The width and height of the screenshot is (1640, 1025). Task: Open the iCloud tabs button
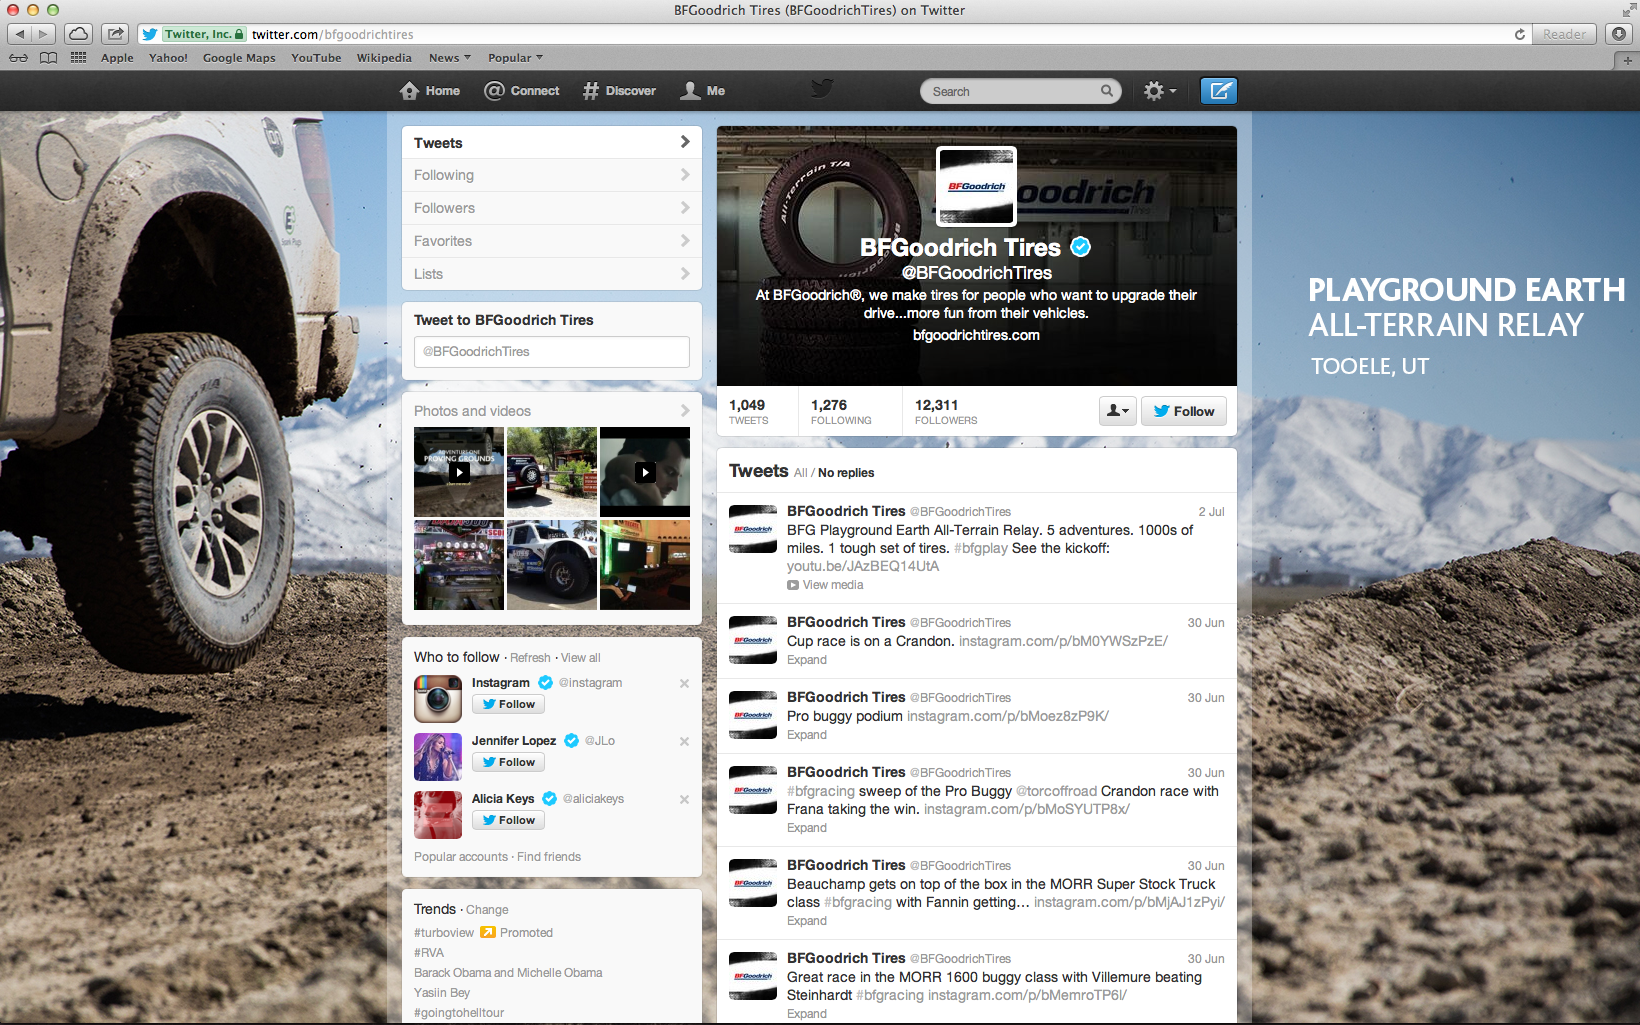point(78,34)
